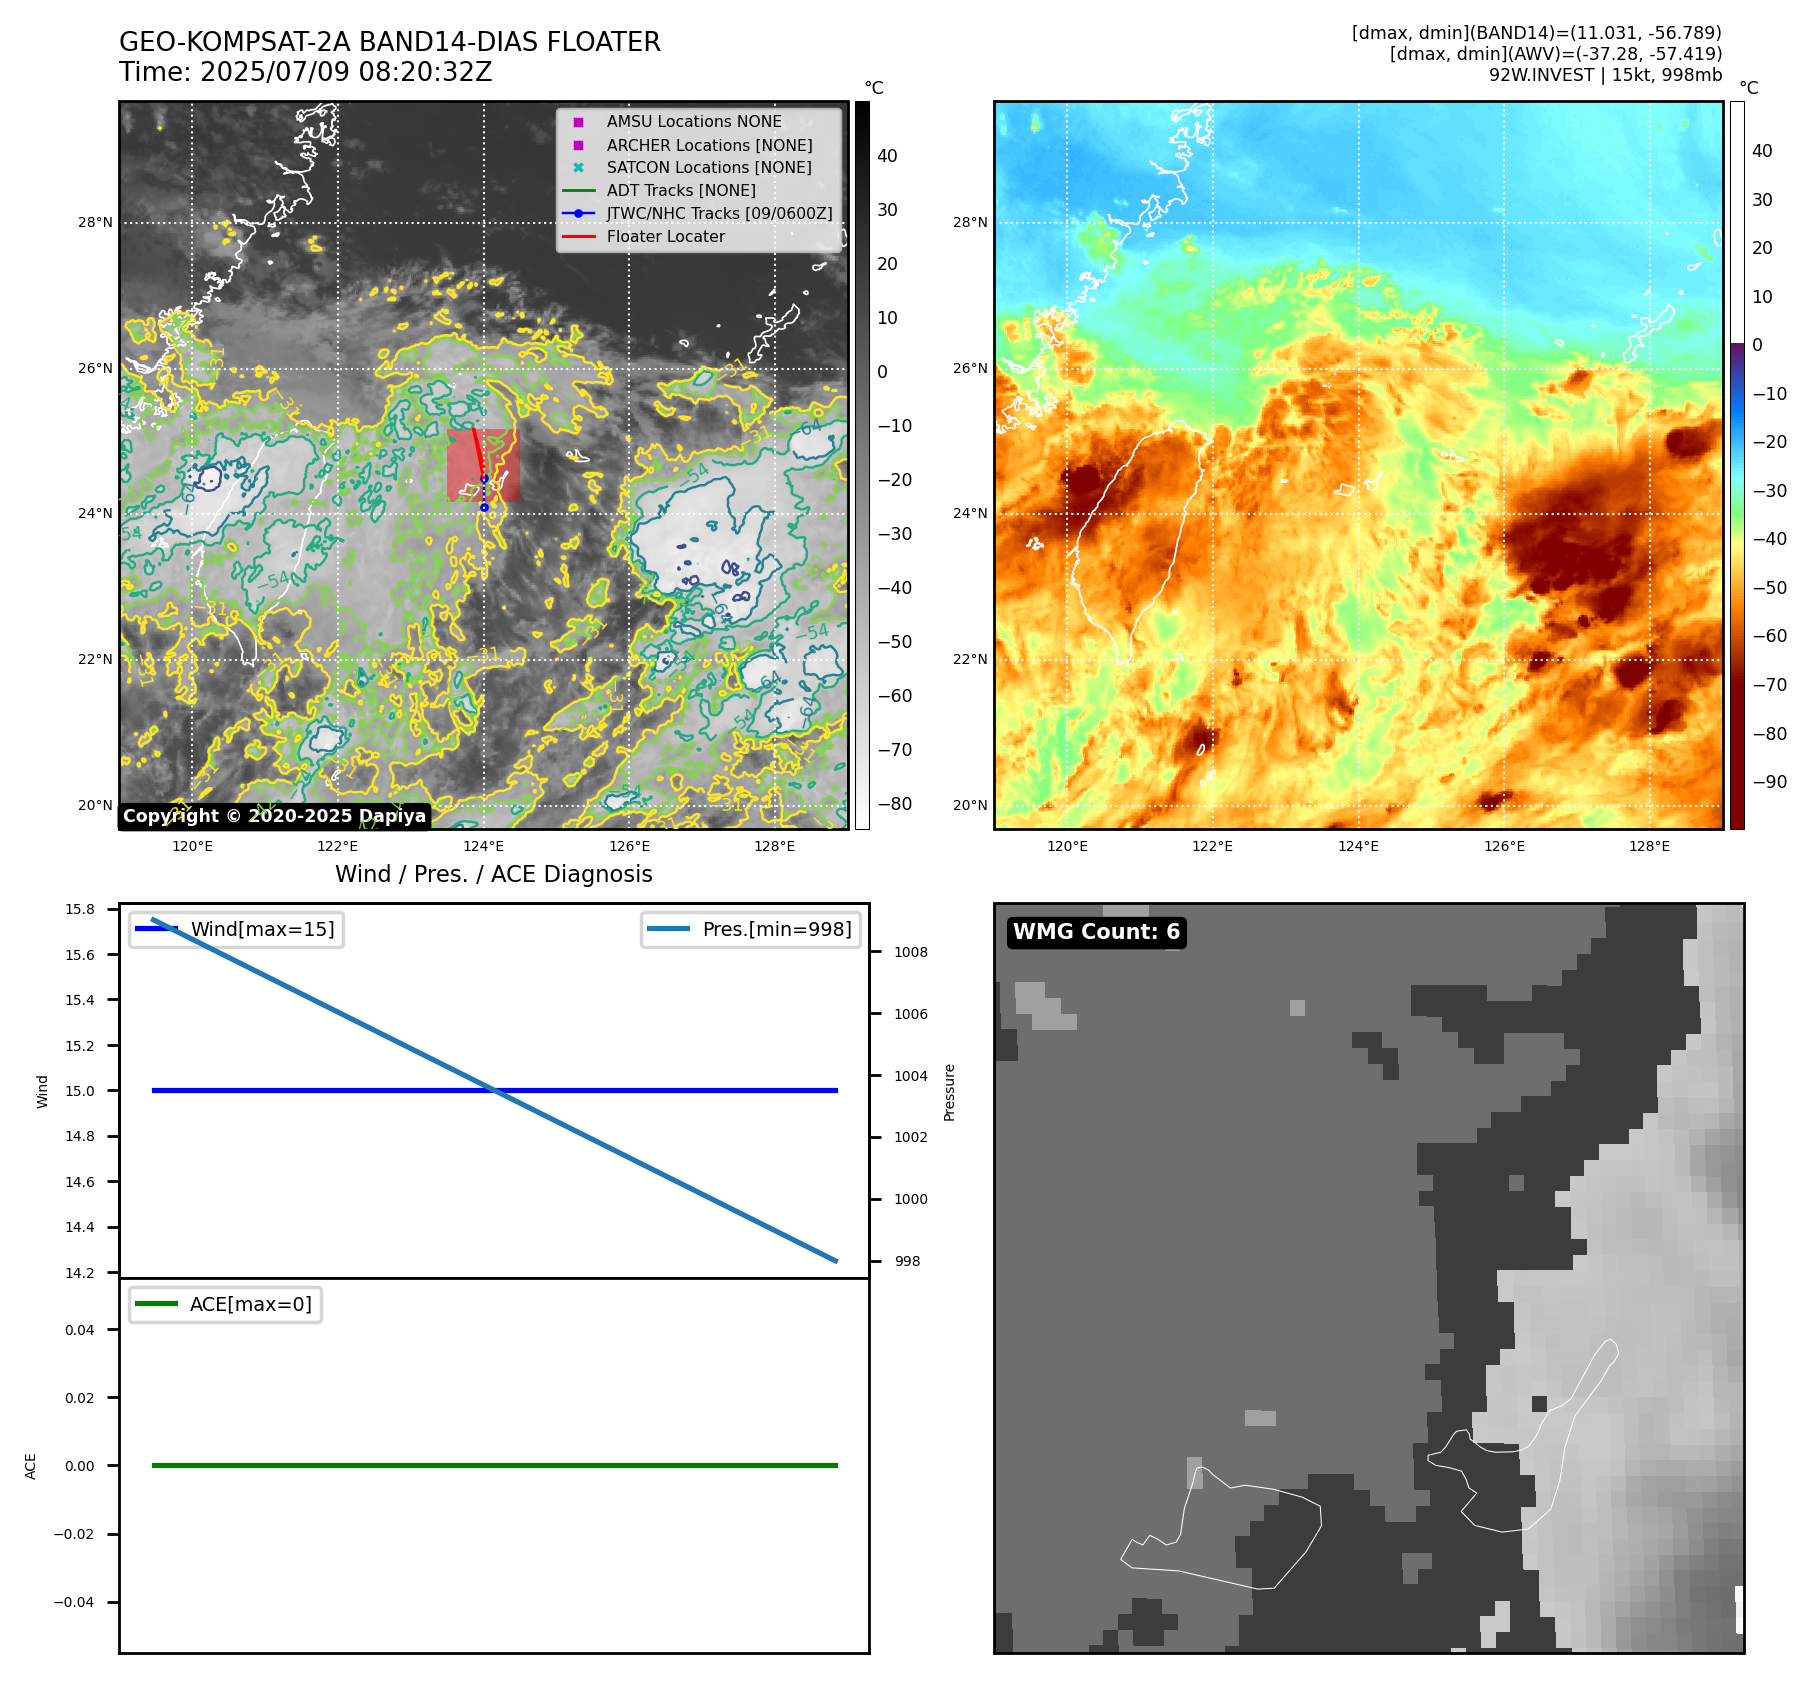Click the '28°N' latitude label on left map
1813x1690 pixels.
[x=96, y=222]
